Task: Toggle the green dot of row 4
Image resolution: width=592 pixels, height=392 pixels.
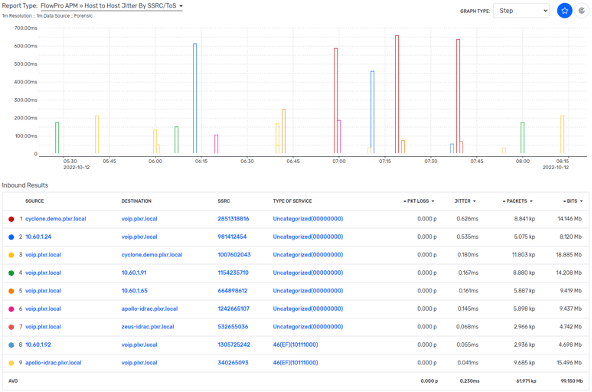Action: click(x=11, y=273)
